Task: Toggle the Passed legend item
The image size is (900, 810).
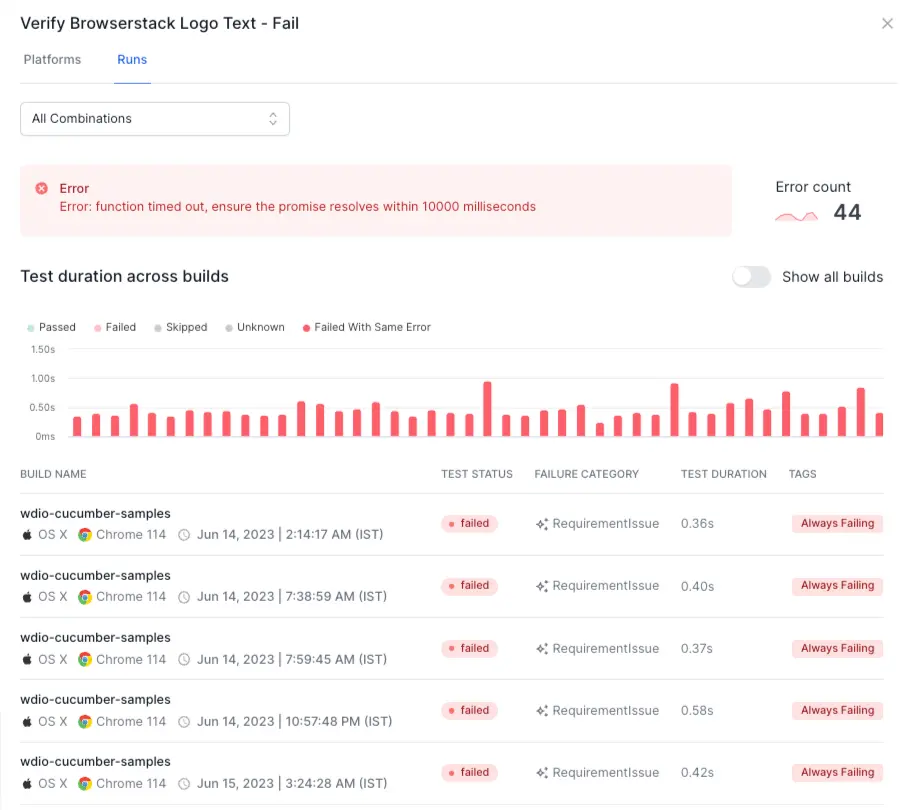Action: (52, 327)
